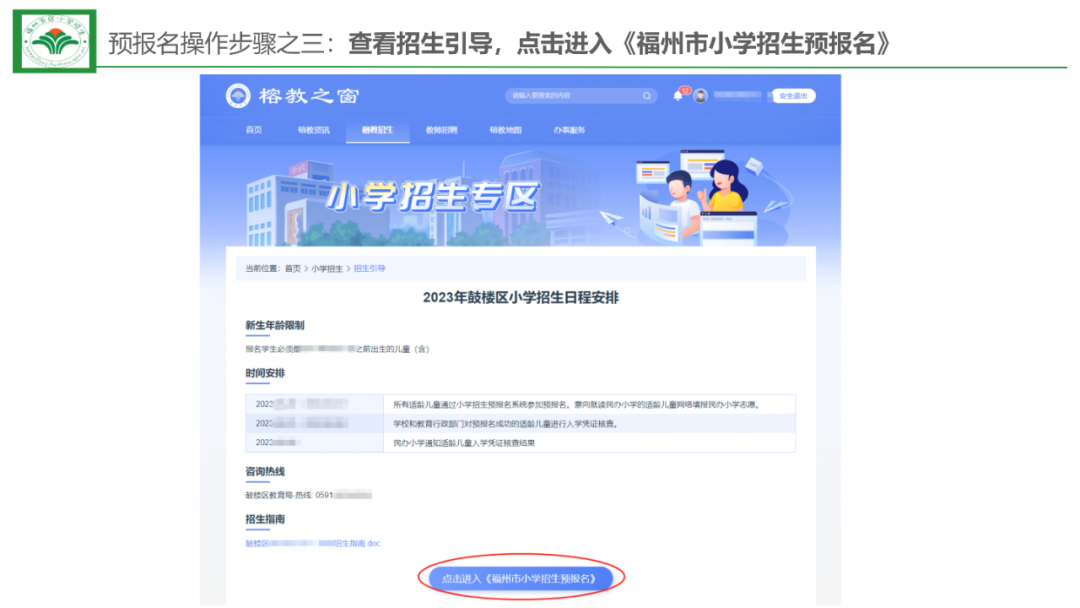Screen dimensions: 1080x608
Task: Open the 办事服务 navigation tab
Action: coord(569,130)
